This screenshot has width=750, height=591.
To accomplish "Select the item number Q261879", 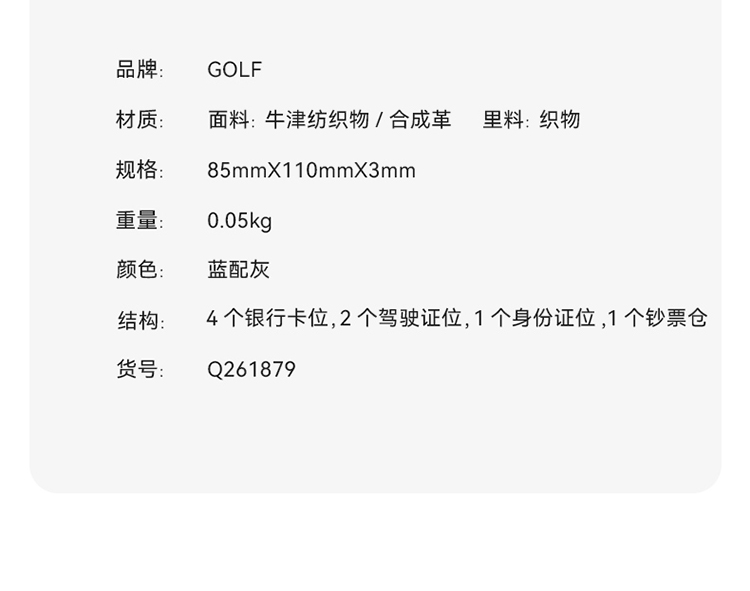I will pos(251,370).
